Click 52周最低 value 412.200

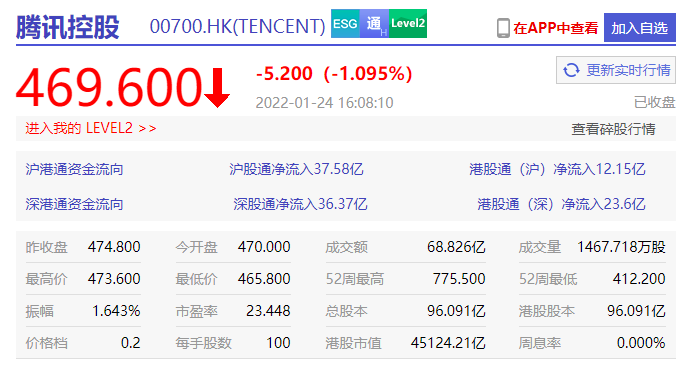[x=639, y=279]
